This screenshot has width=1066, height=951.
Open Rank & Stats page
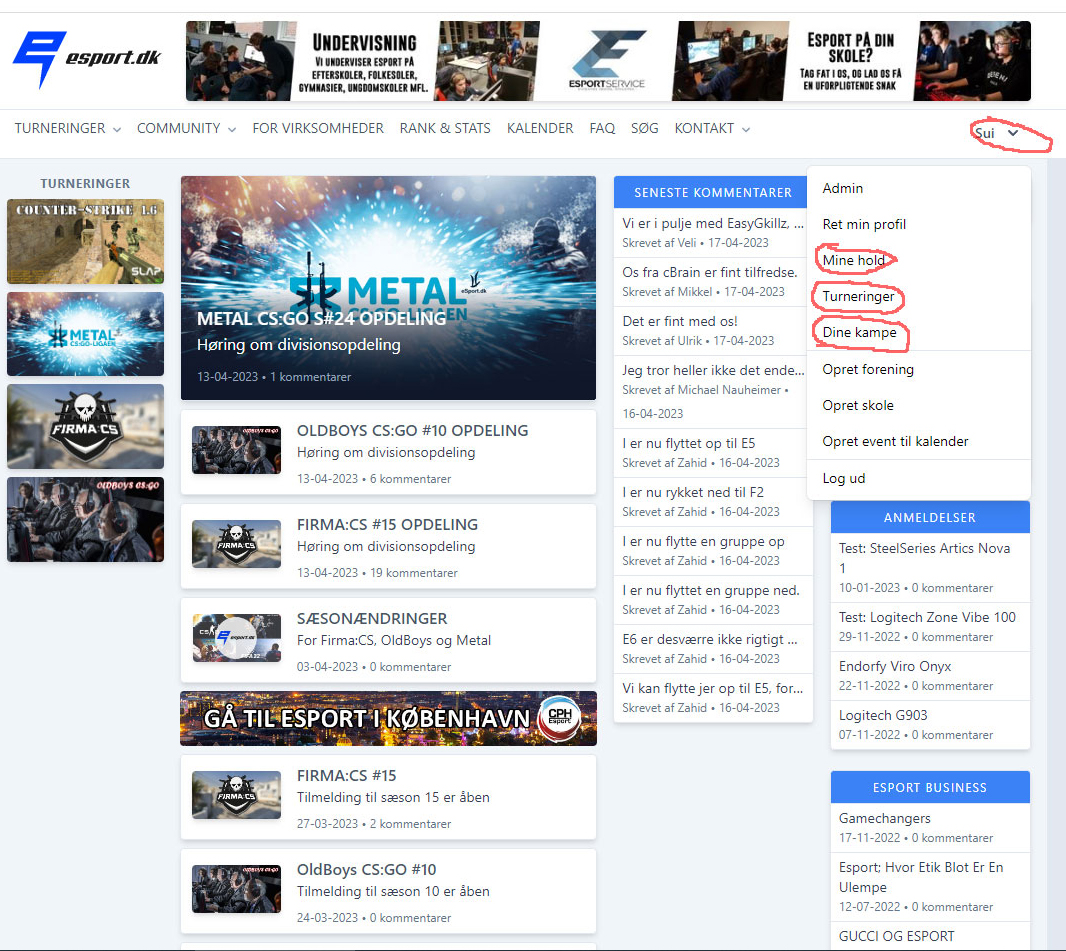(445, 129)
